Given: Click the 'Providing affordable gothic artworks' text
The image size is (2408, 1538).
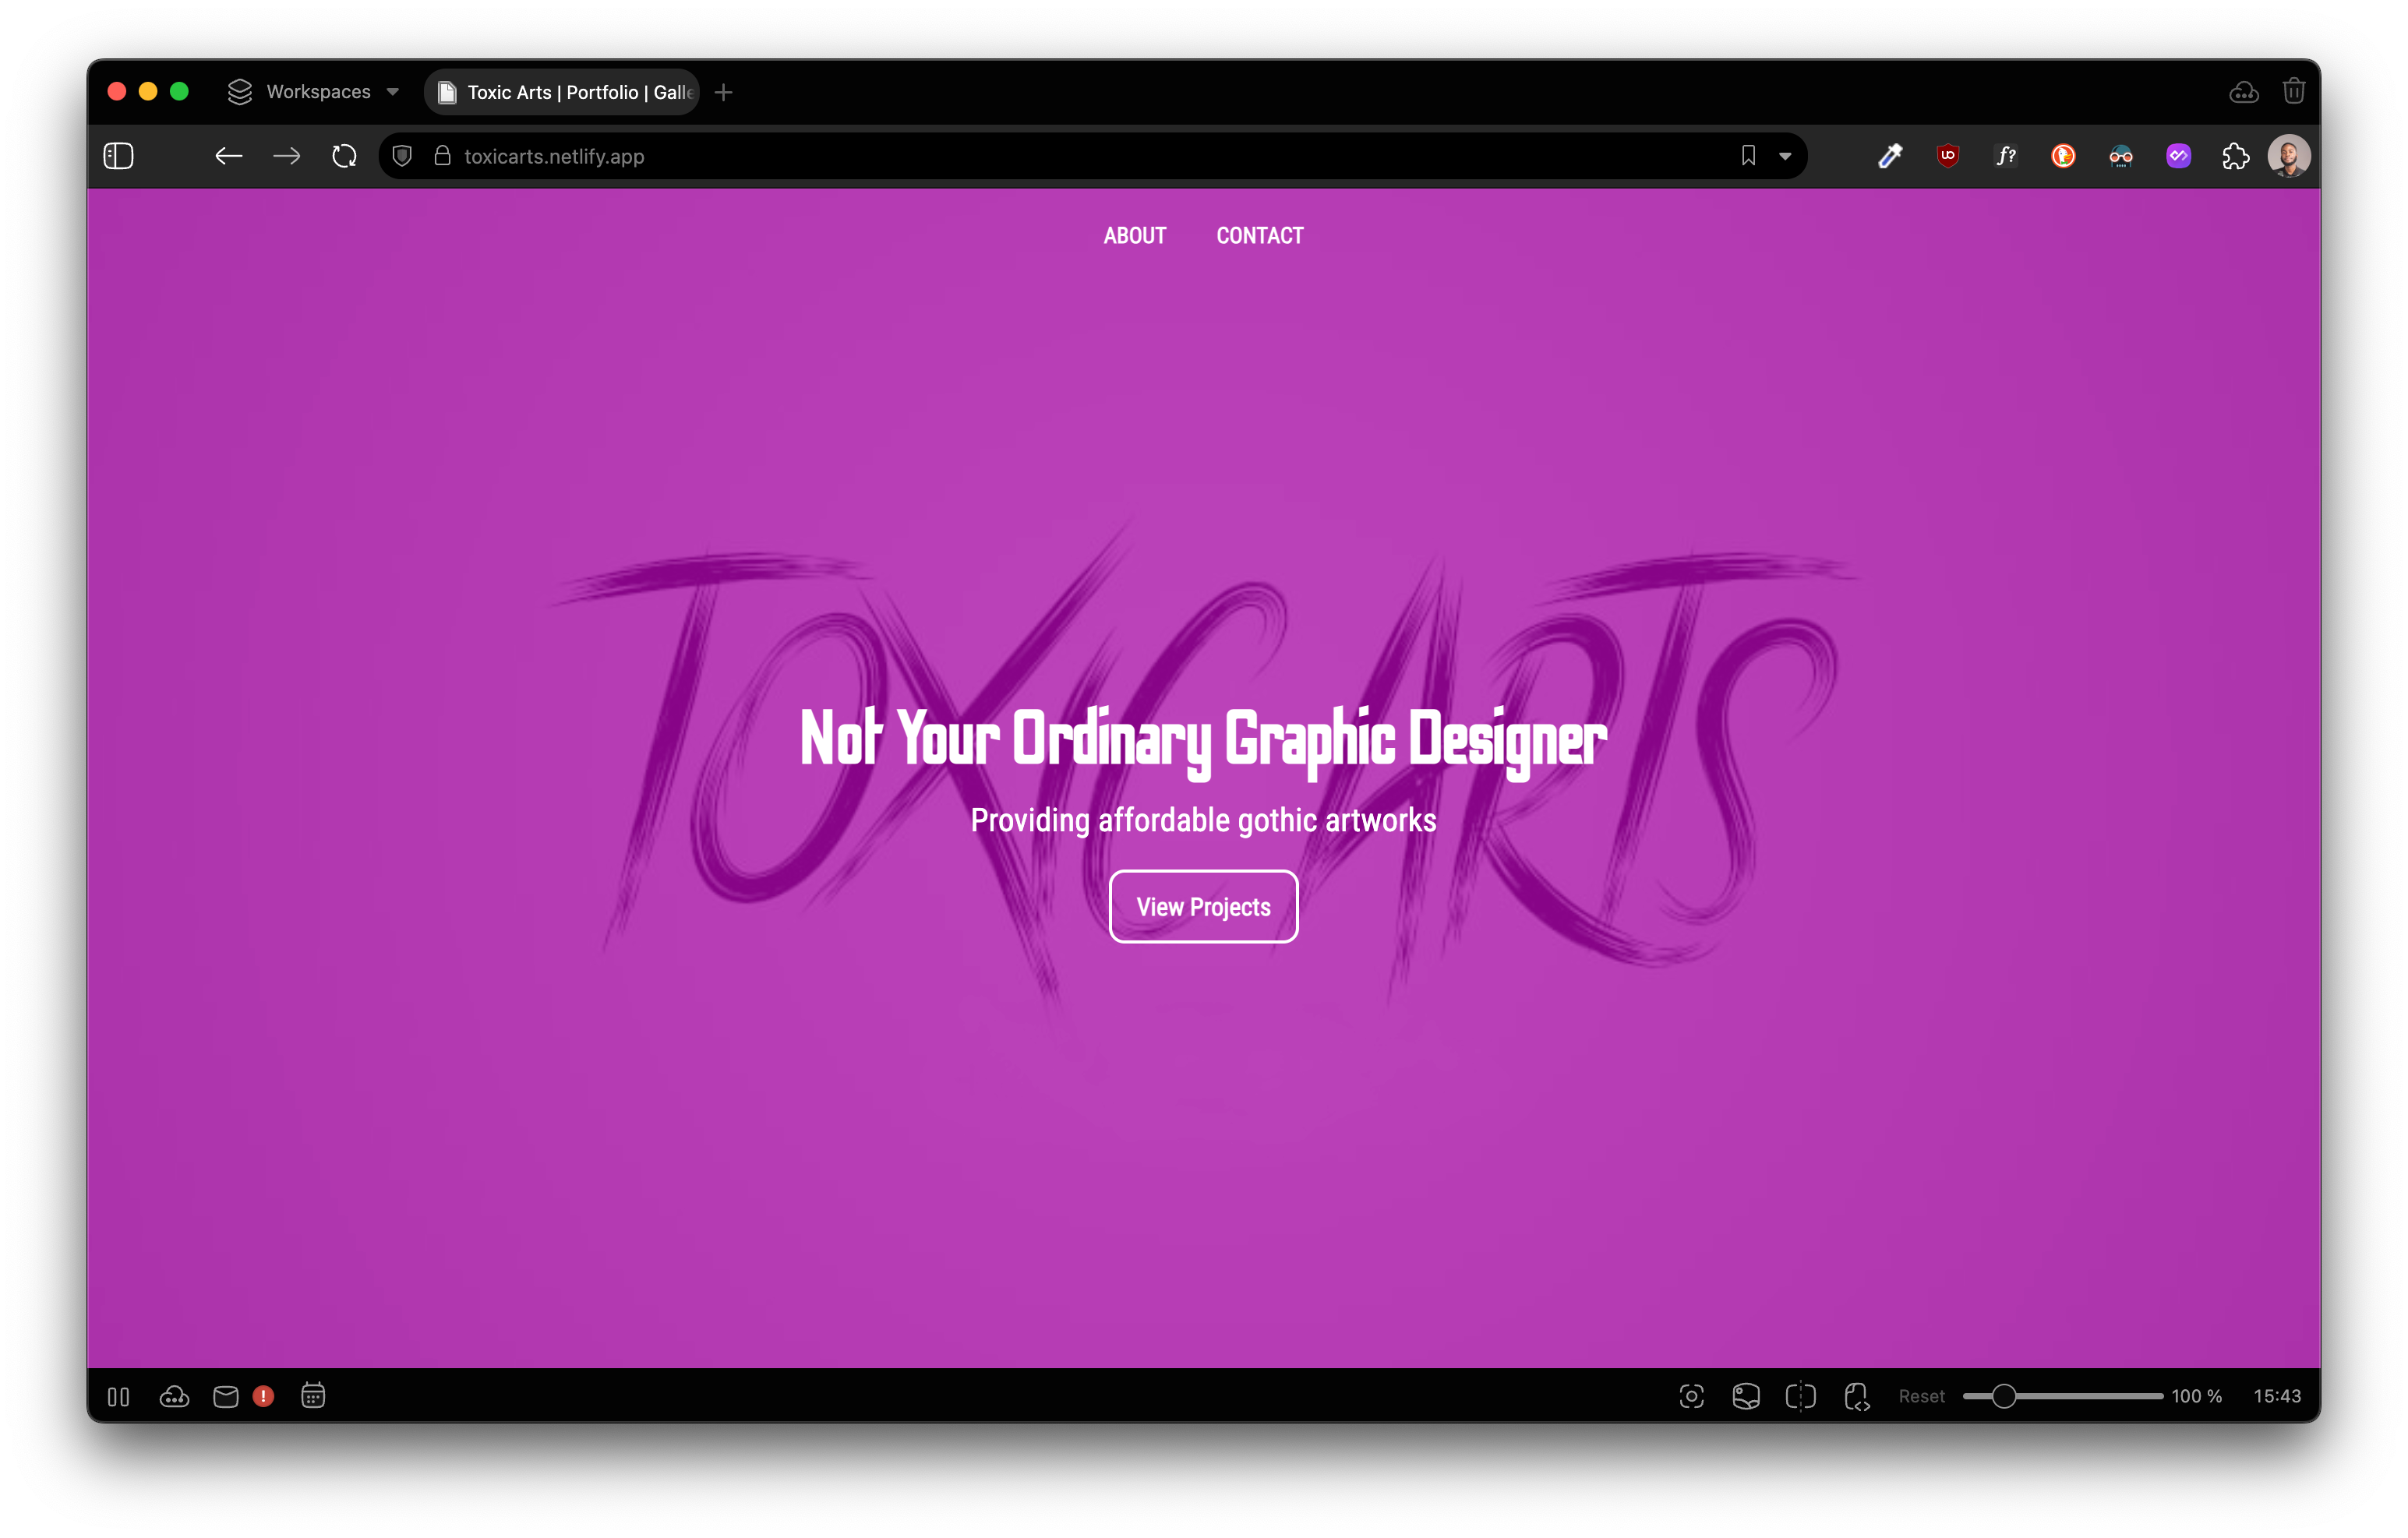Looking at the screenshot, I should 1204,821.
